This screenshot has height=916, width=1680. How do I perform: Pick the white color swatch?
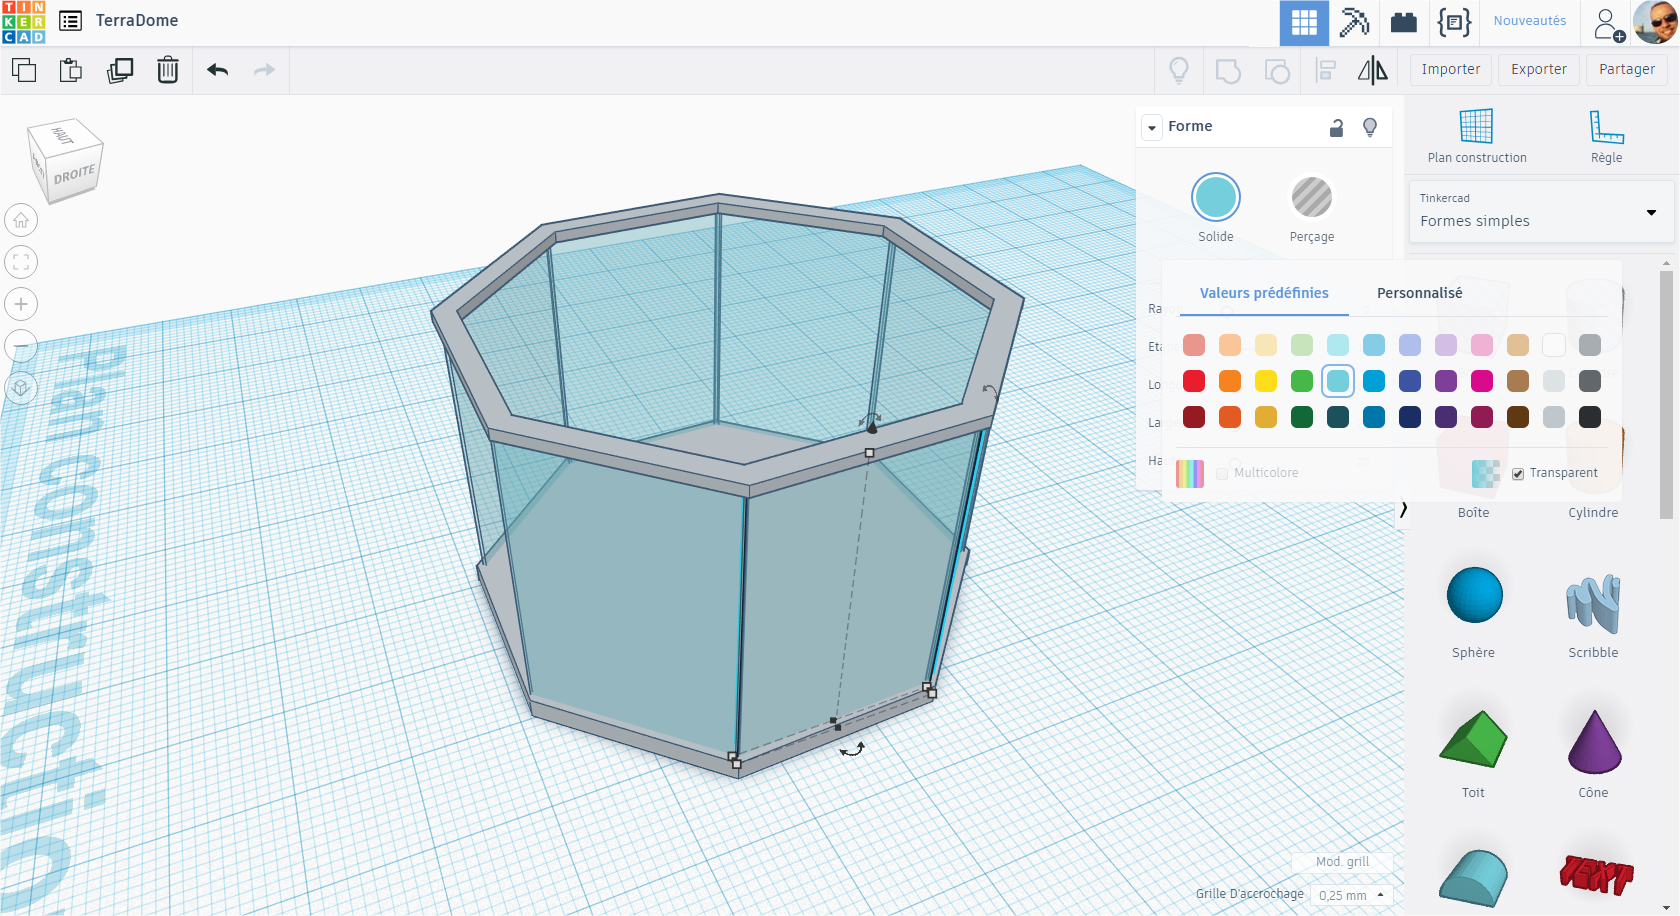(1554, 345)
